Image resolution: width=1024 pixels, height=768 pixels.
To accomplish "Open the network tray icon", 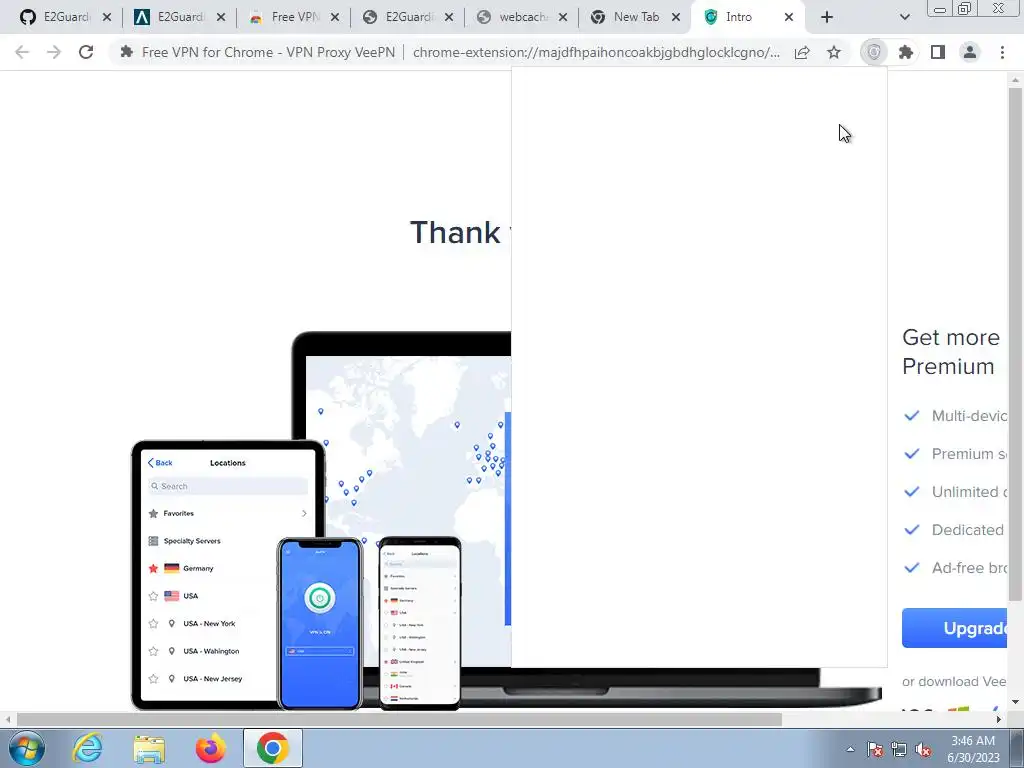I will (x=899, y=749).
